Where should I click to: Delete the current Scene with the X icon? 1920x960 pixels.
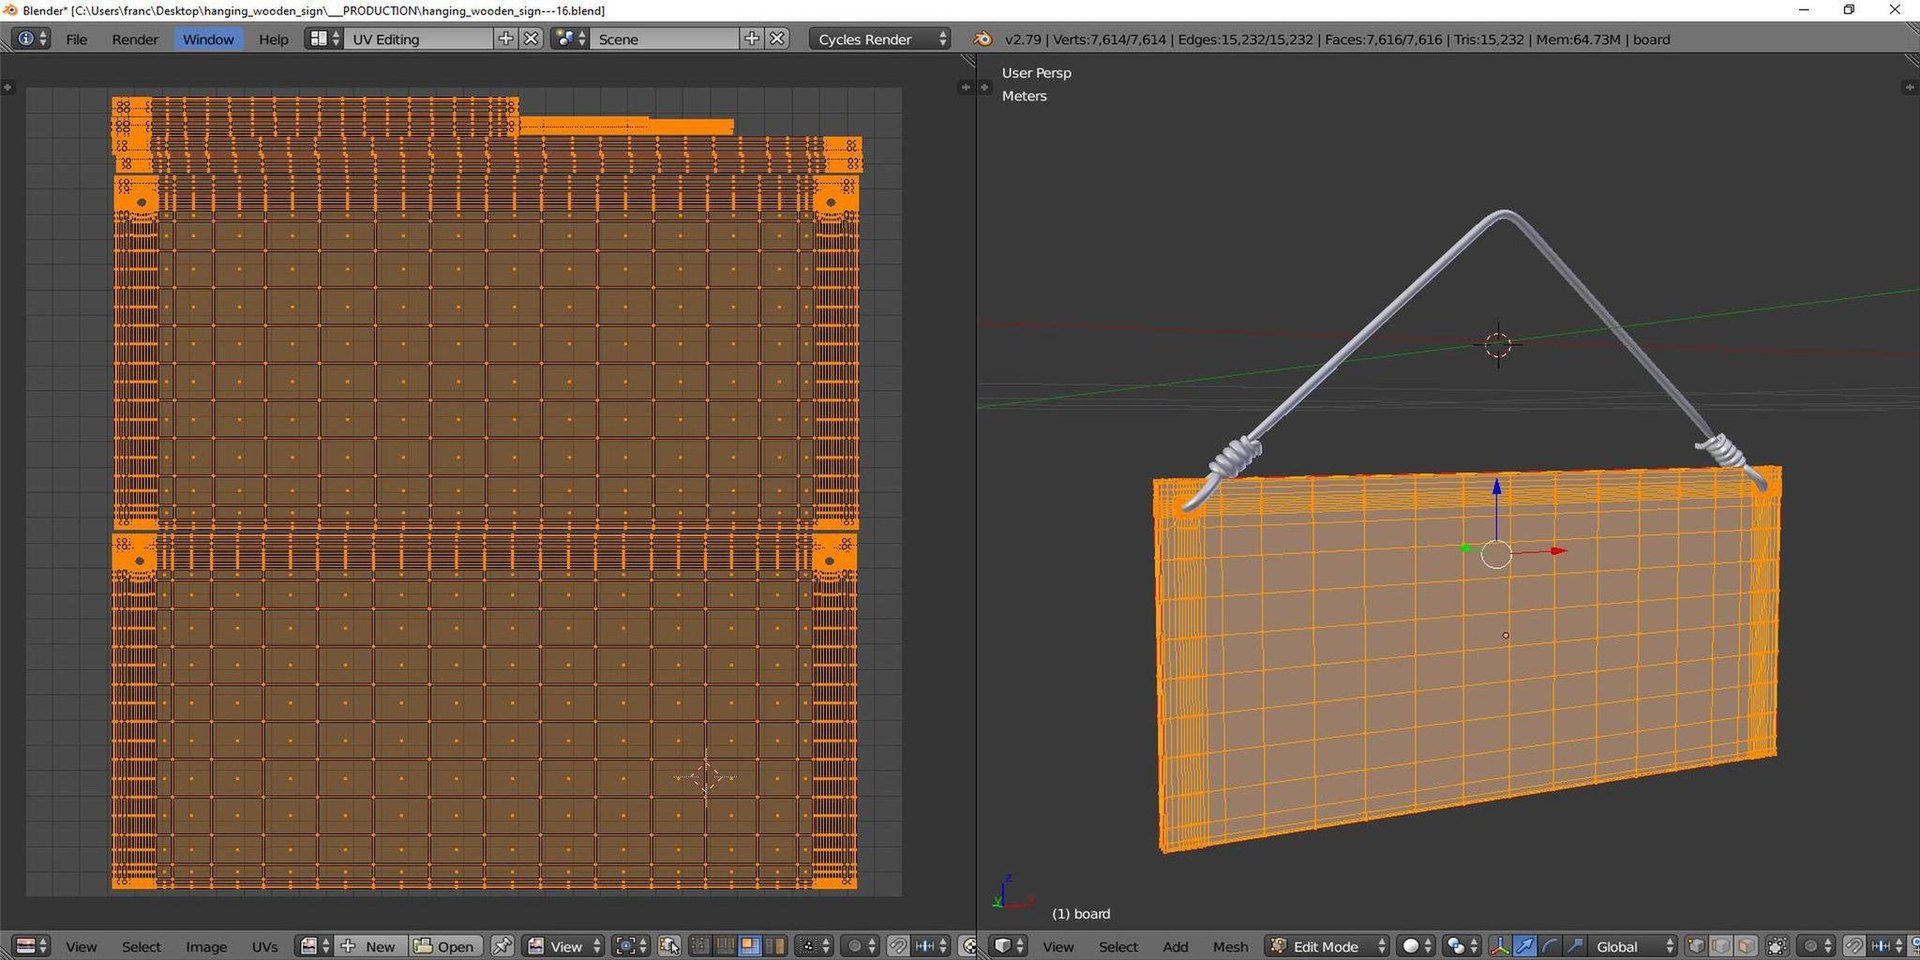[777, 39]
